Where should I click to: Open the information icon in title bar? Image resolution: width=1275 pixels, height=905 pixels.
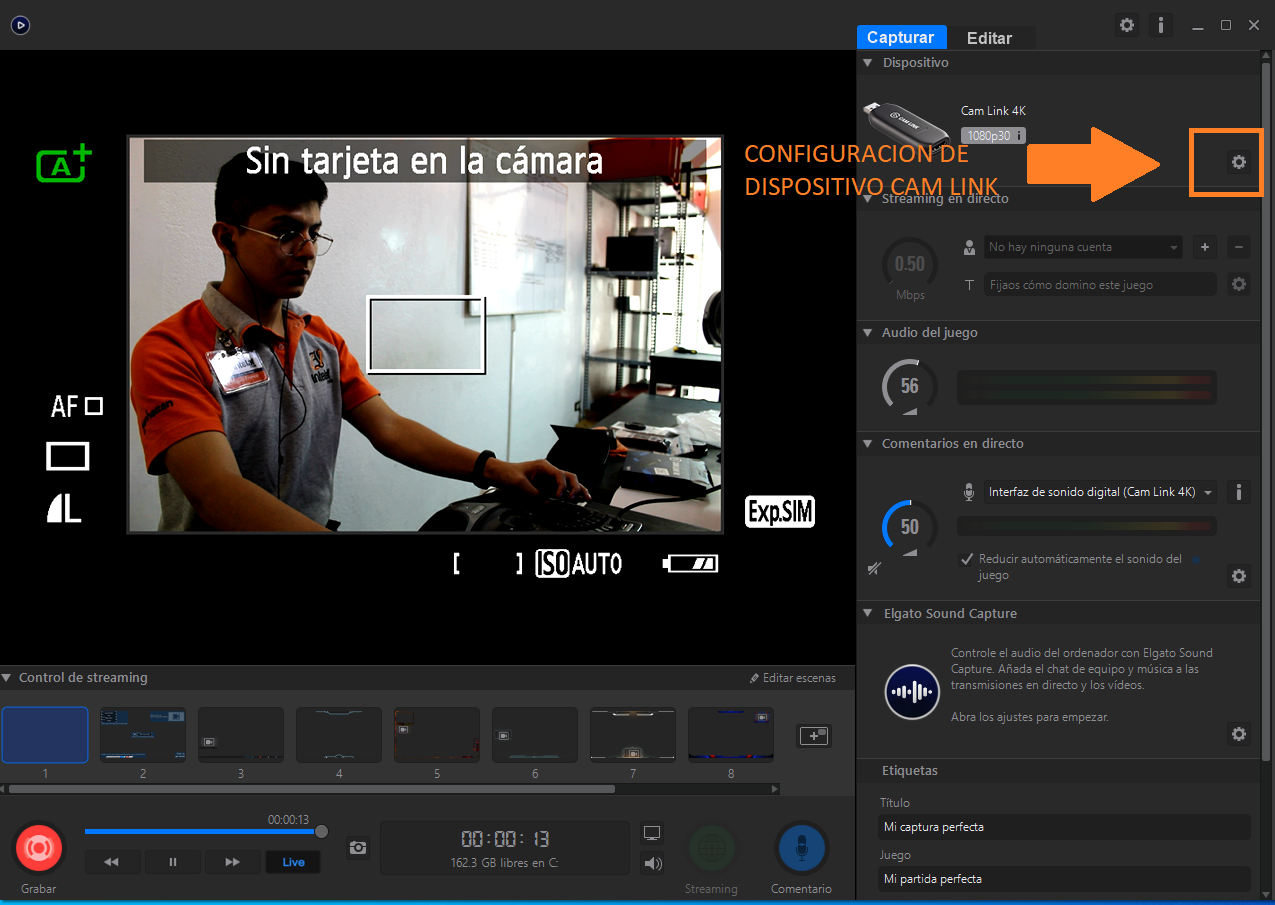pyautogui.click(x=1160, y=25)
